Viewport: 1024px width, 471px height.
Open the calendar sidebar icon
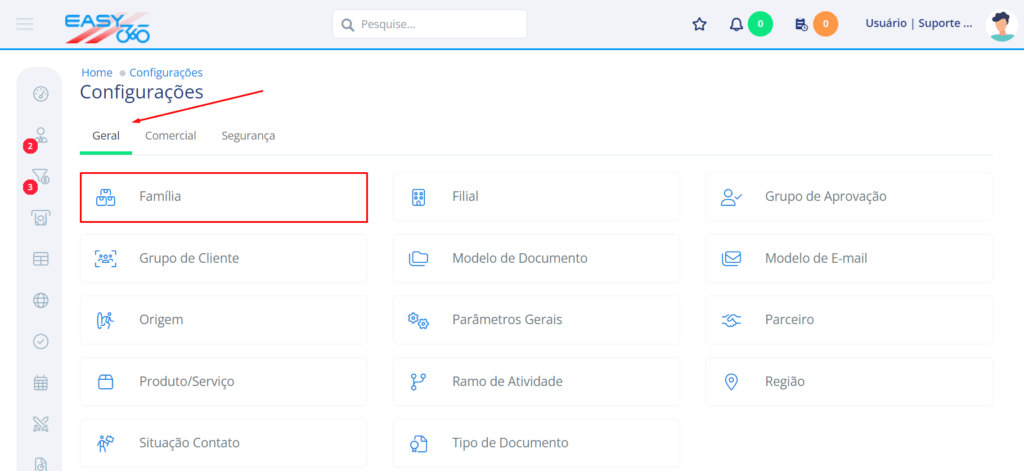click(40, 383)
